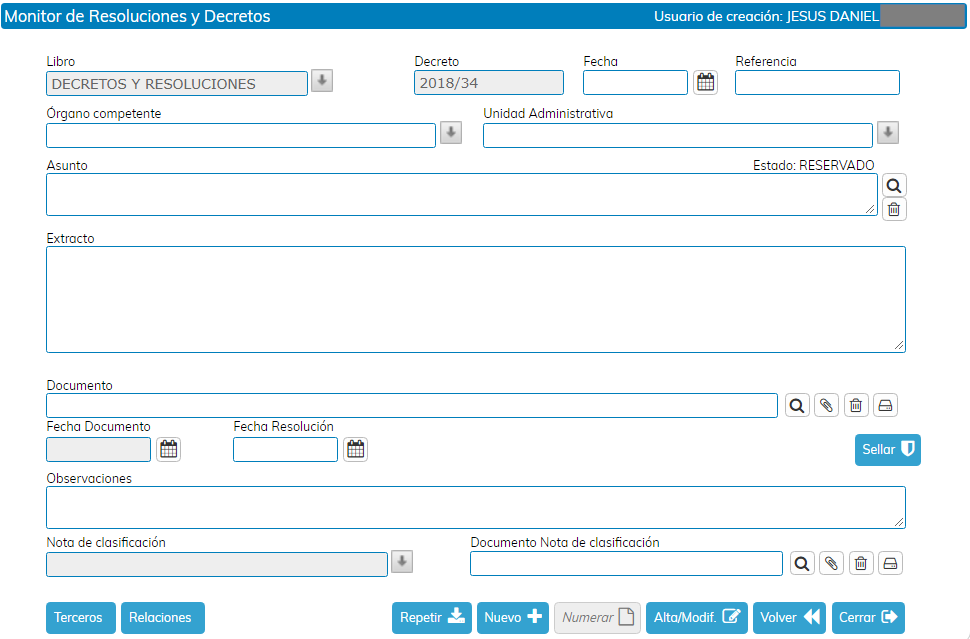Click the Documento text field
The height and width of the screenshot is (639, 970).
[x=411, y=406]
